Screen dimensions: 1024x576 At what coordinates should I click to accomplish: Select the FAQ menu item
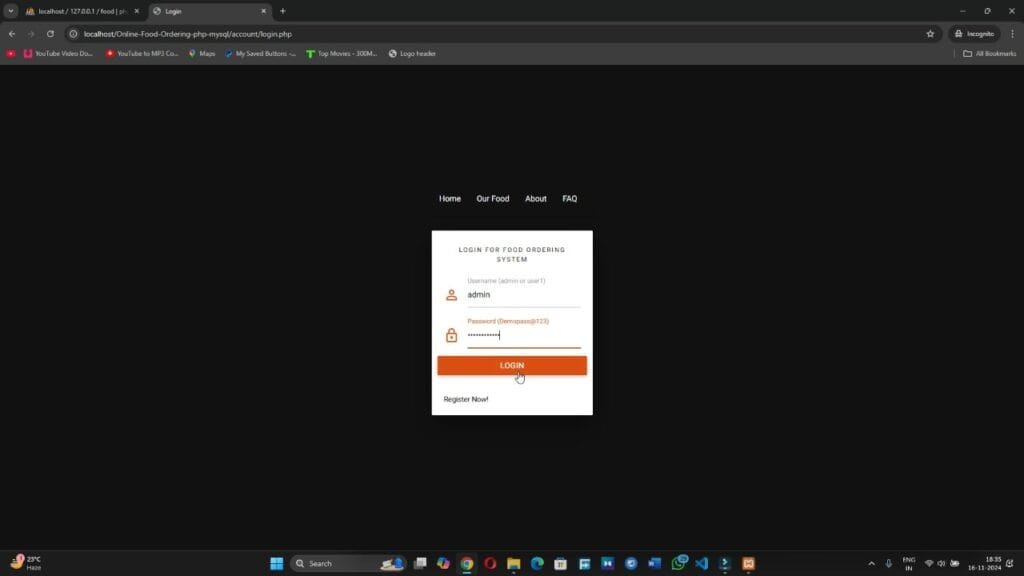pos(569,198)
